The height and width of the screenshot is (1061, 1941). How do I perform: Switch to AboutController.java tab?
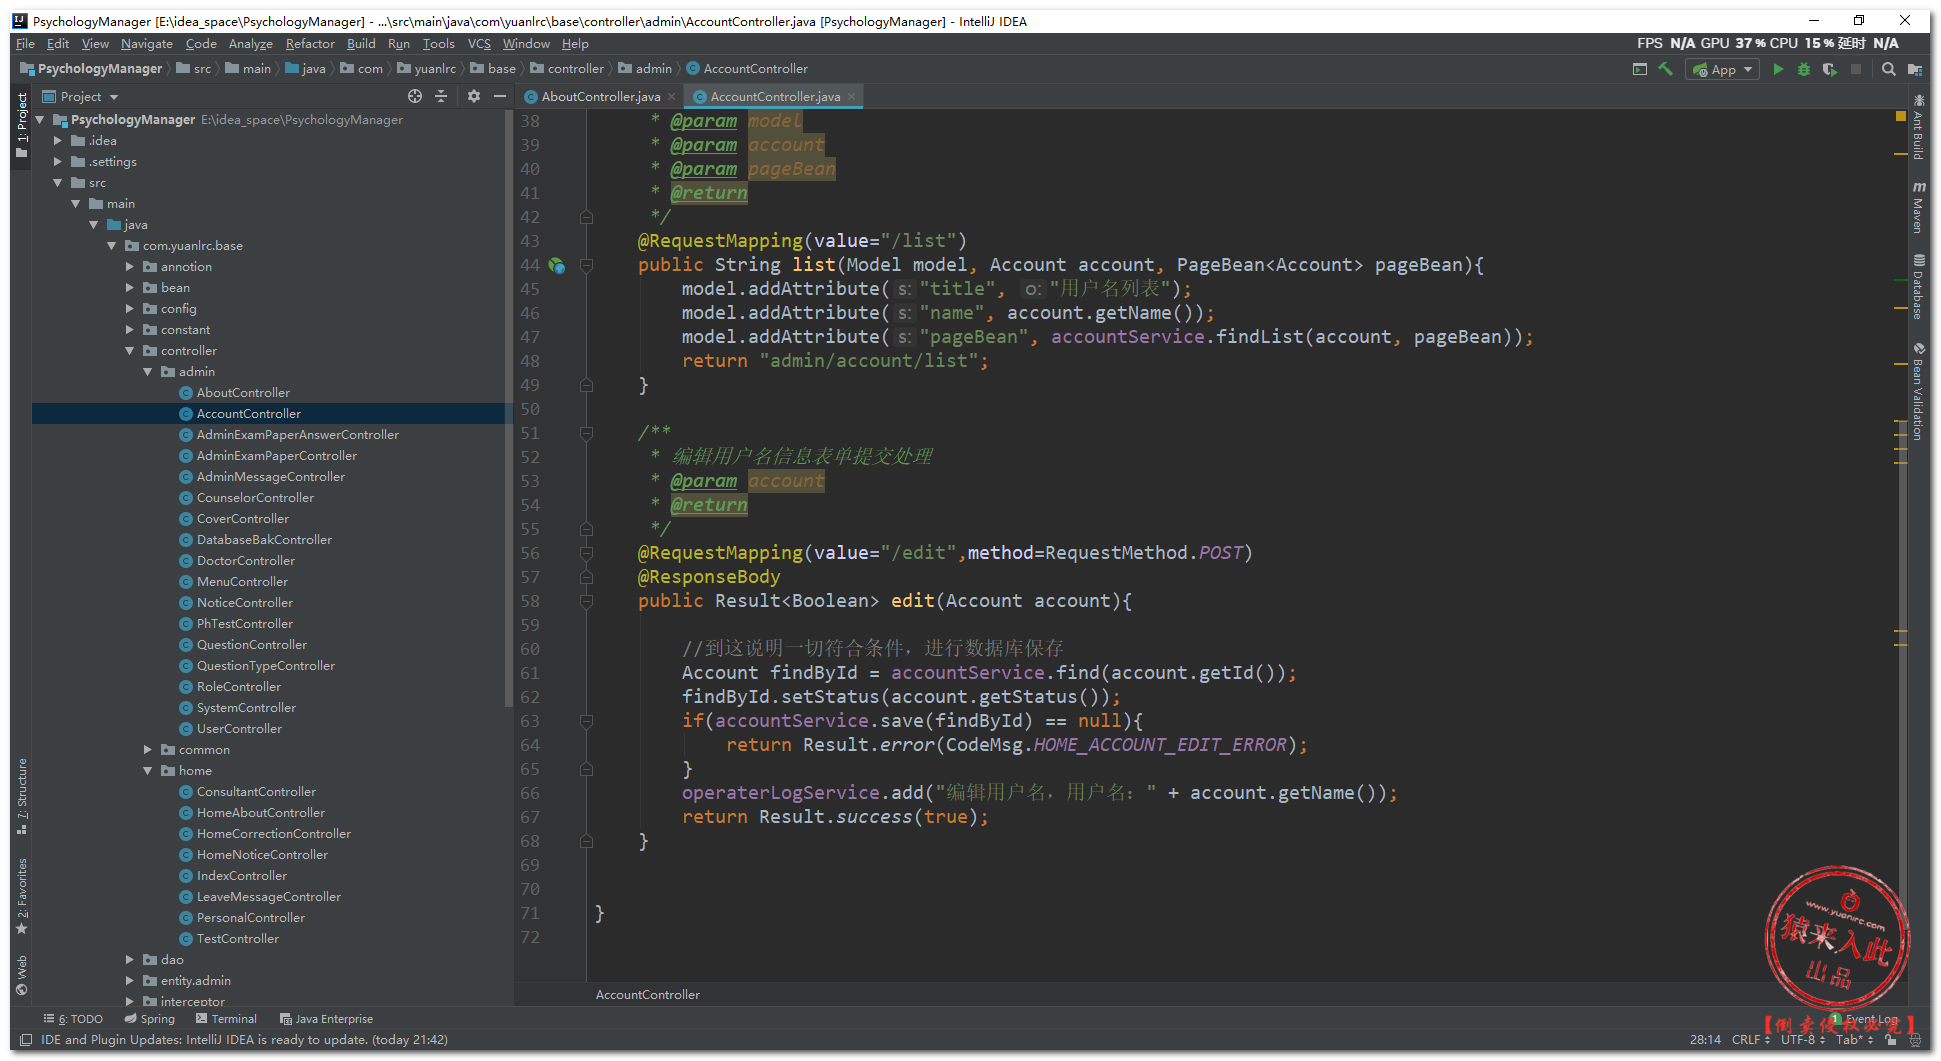click(600, 97)
